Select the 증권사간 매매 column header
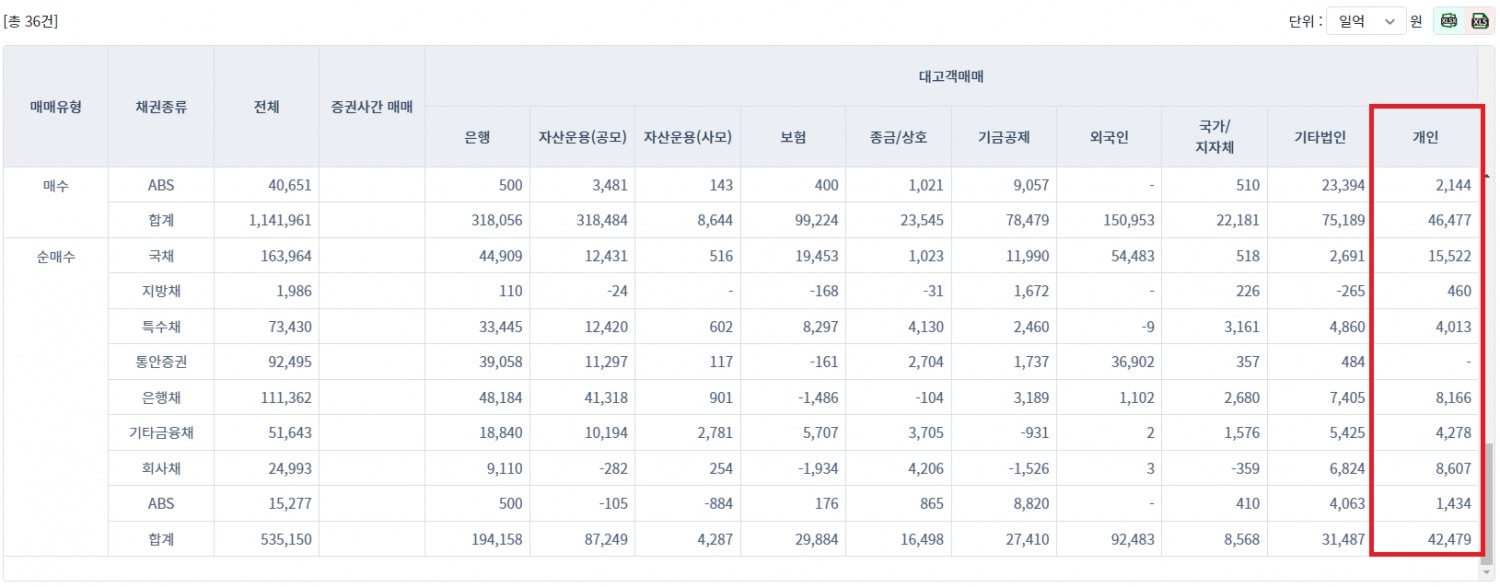Screen dimensions: 1500x587 pyautogui.click(x=372, y=106)
